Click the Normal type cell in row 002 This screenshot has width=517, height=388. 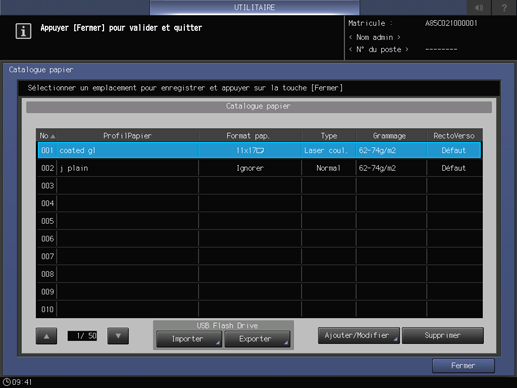[x=329, y=168]
